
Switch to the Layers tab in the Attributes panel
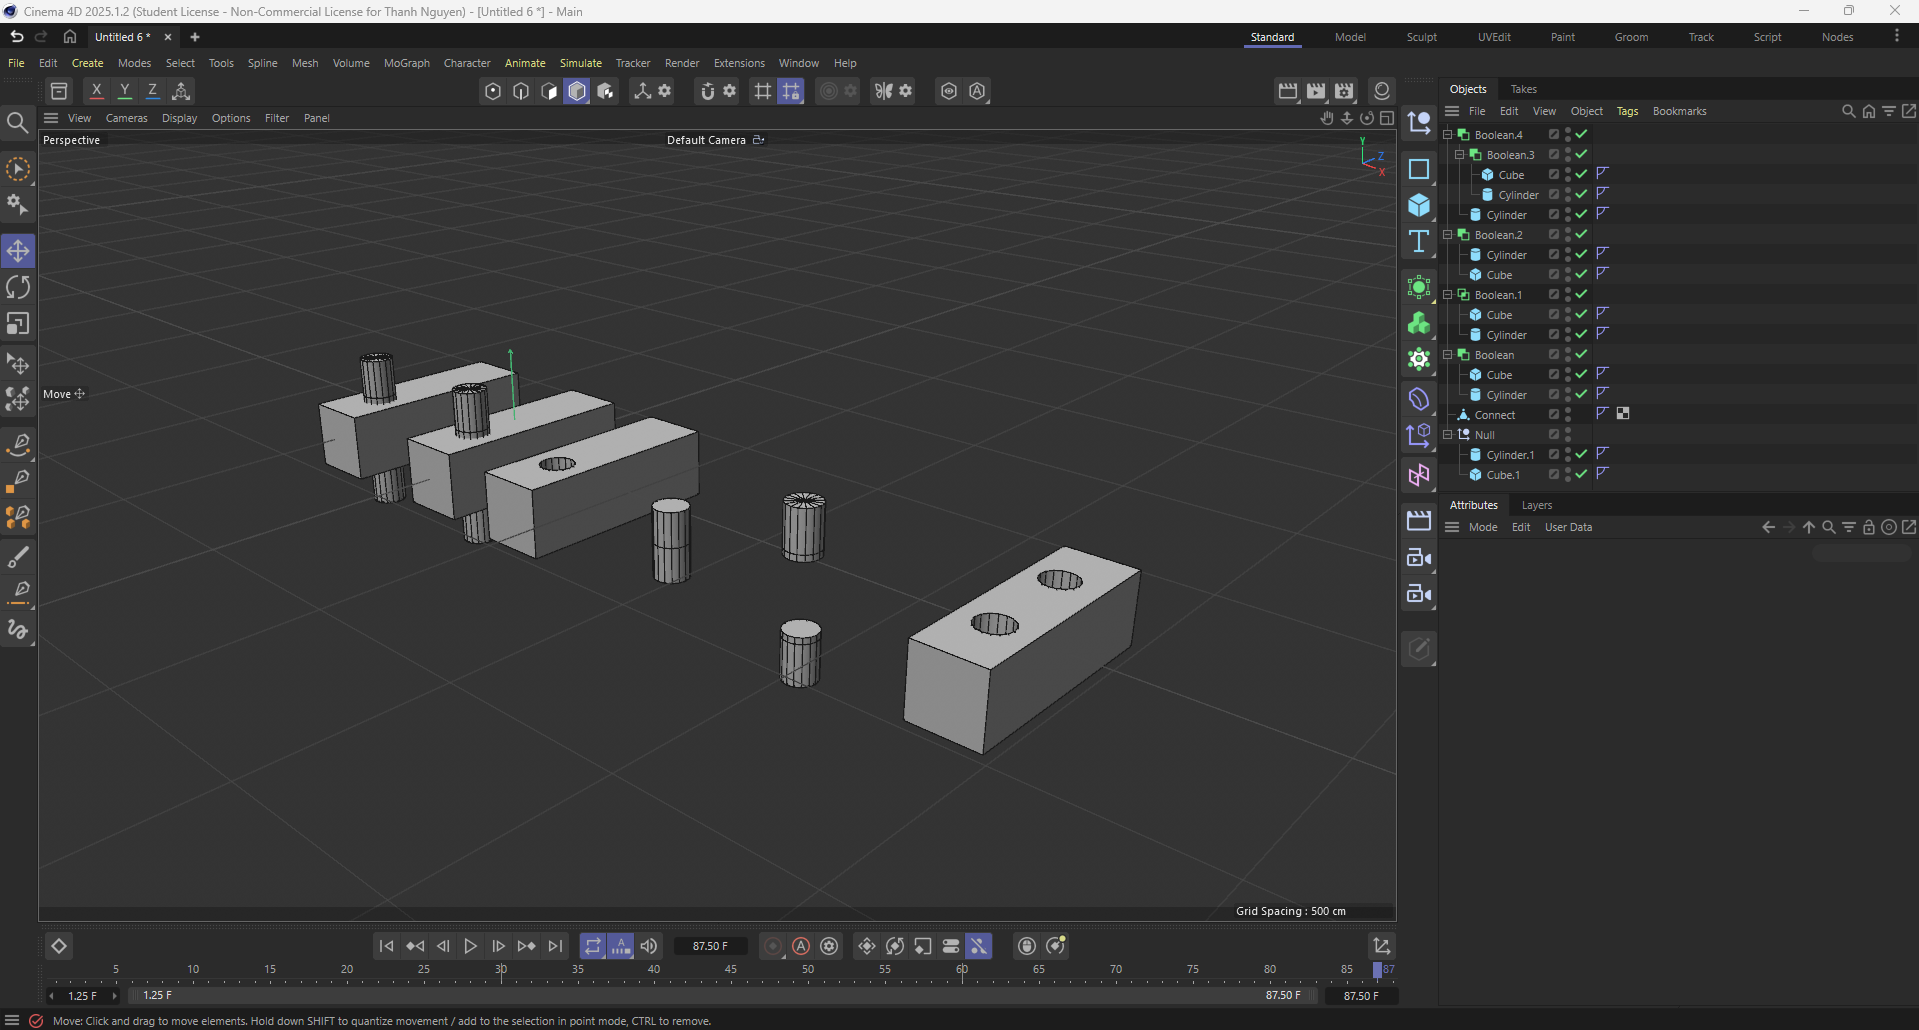pos(1535,505)
